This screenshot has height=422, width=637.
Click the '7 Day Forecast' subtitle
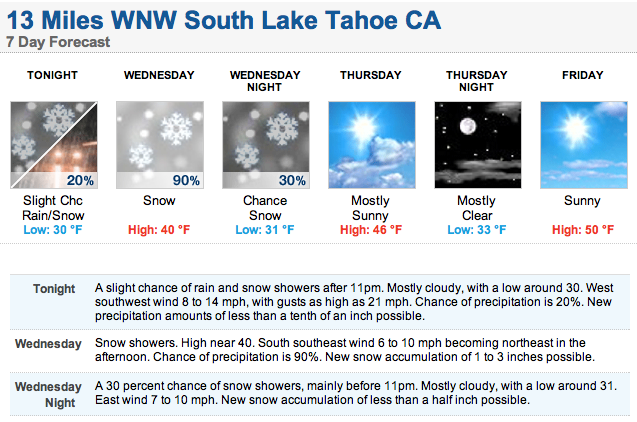(58, 42)
